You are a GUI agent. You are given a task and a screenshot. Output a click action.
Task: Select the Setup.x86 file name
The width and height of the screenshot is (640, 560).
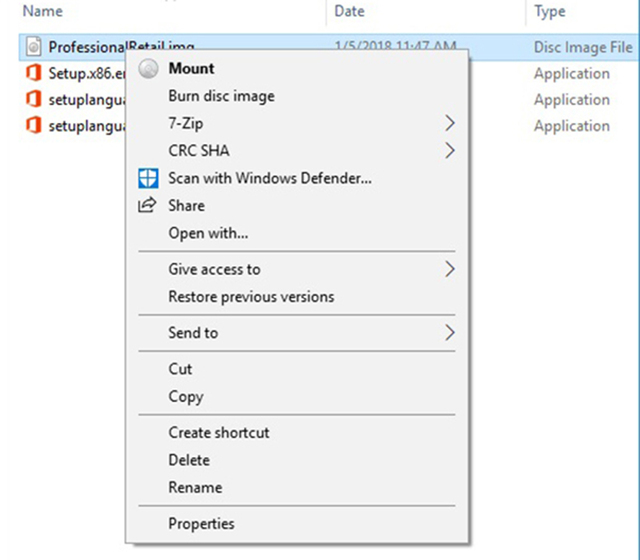(x=87, y=73)
